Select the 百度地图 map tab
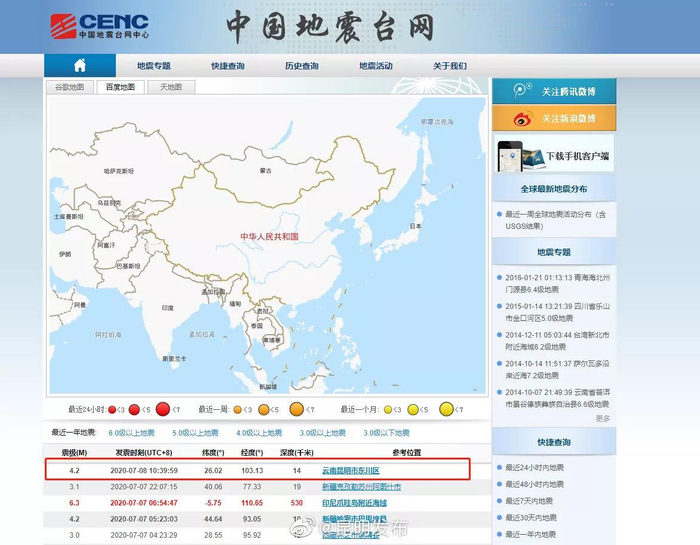Viewport: 700px width, 545px height. (x=121, y=87)
